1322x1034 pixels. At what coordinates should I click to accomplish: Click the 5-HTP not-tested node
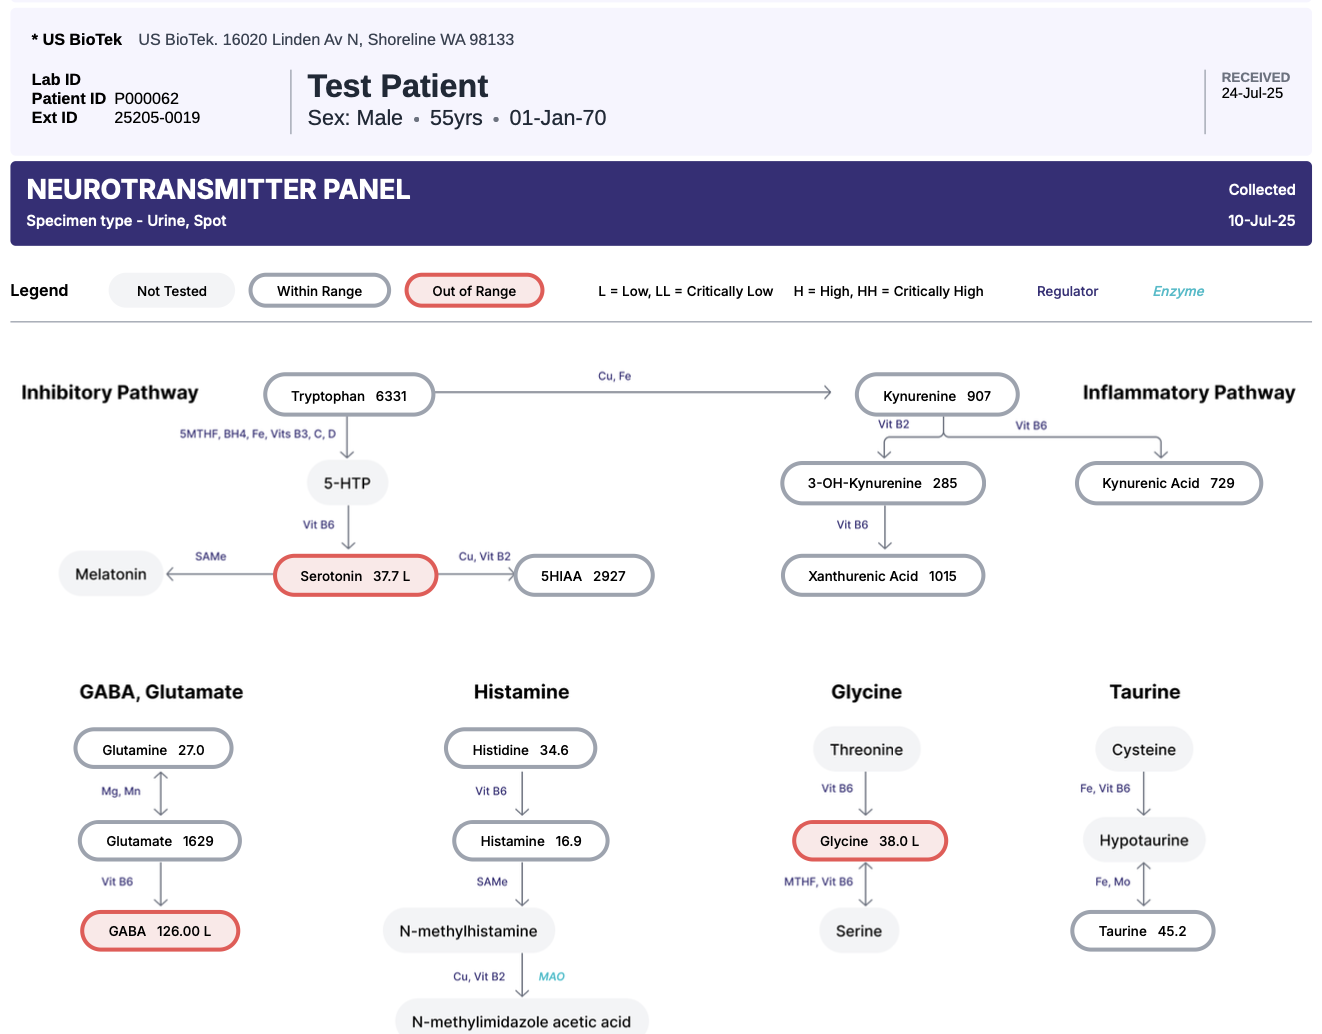point(347,483)
